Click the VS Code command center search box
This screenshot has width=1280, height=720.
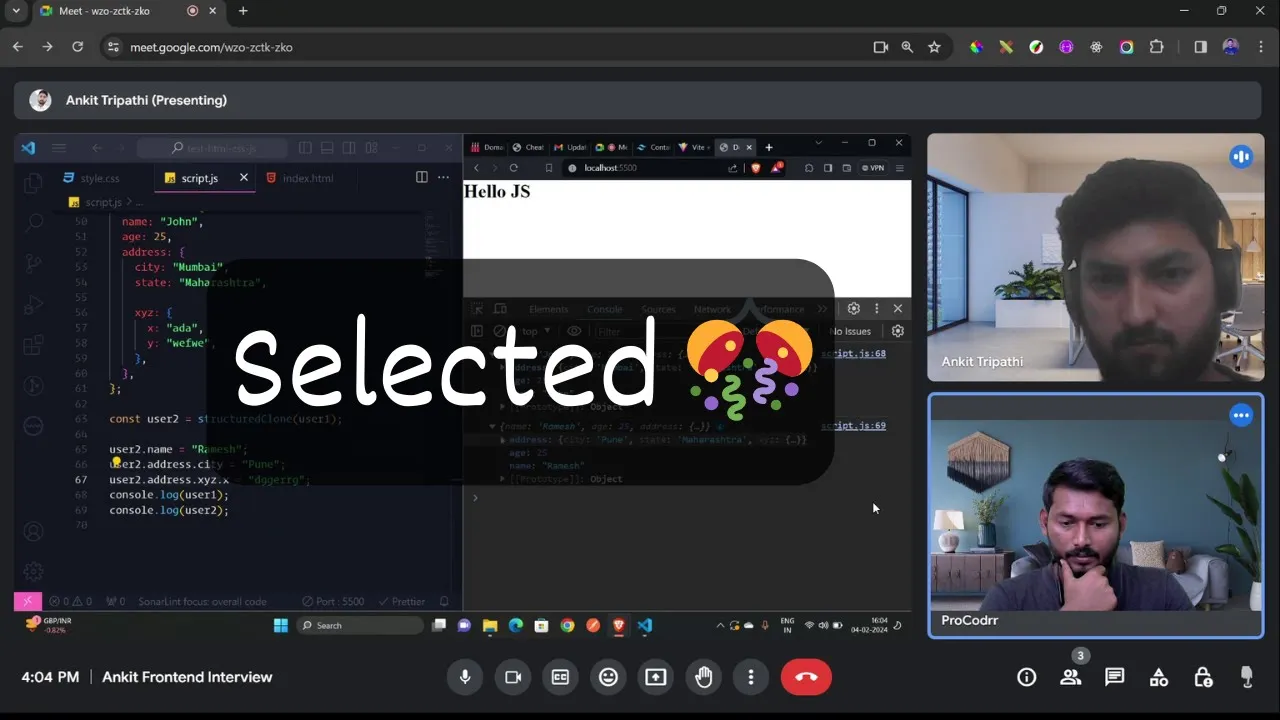tap(212, 148)
